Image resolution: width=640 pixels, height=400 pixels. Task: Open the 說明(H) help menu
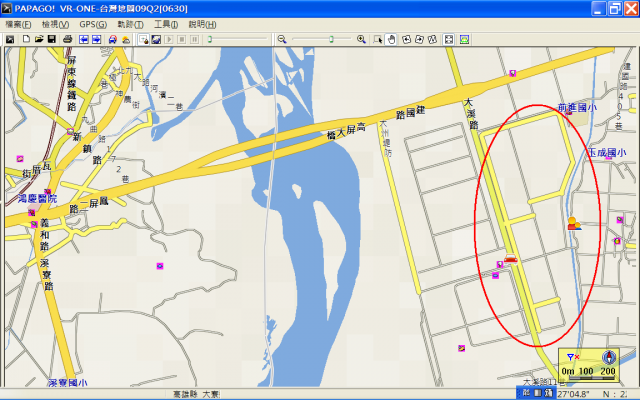pyautogui.click(x=202, y=24)
